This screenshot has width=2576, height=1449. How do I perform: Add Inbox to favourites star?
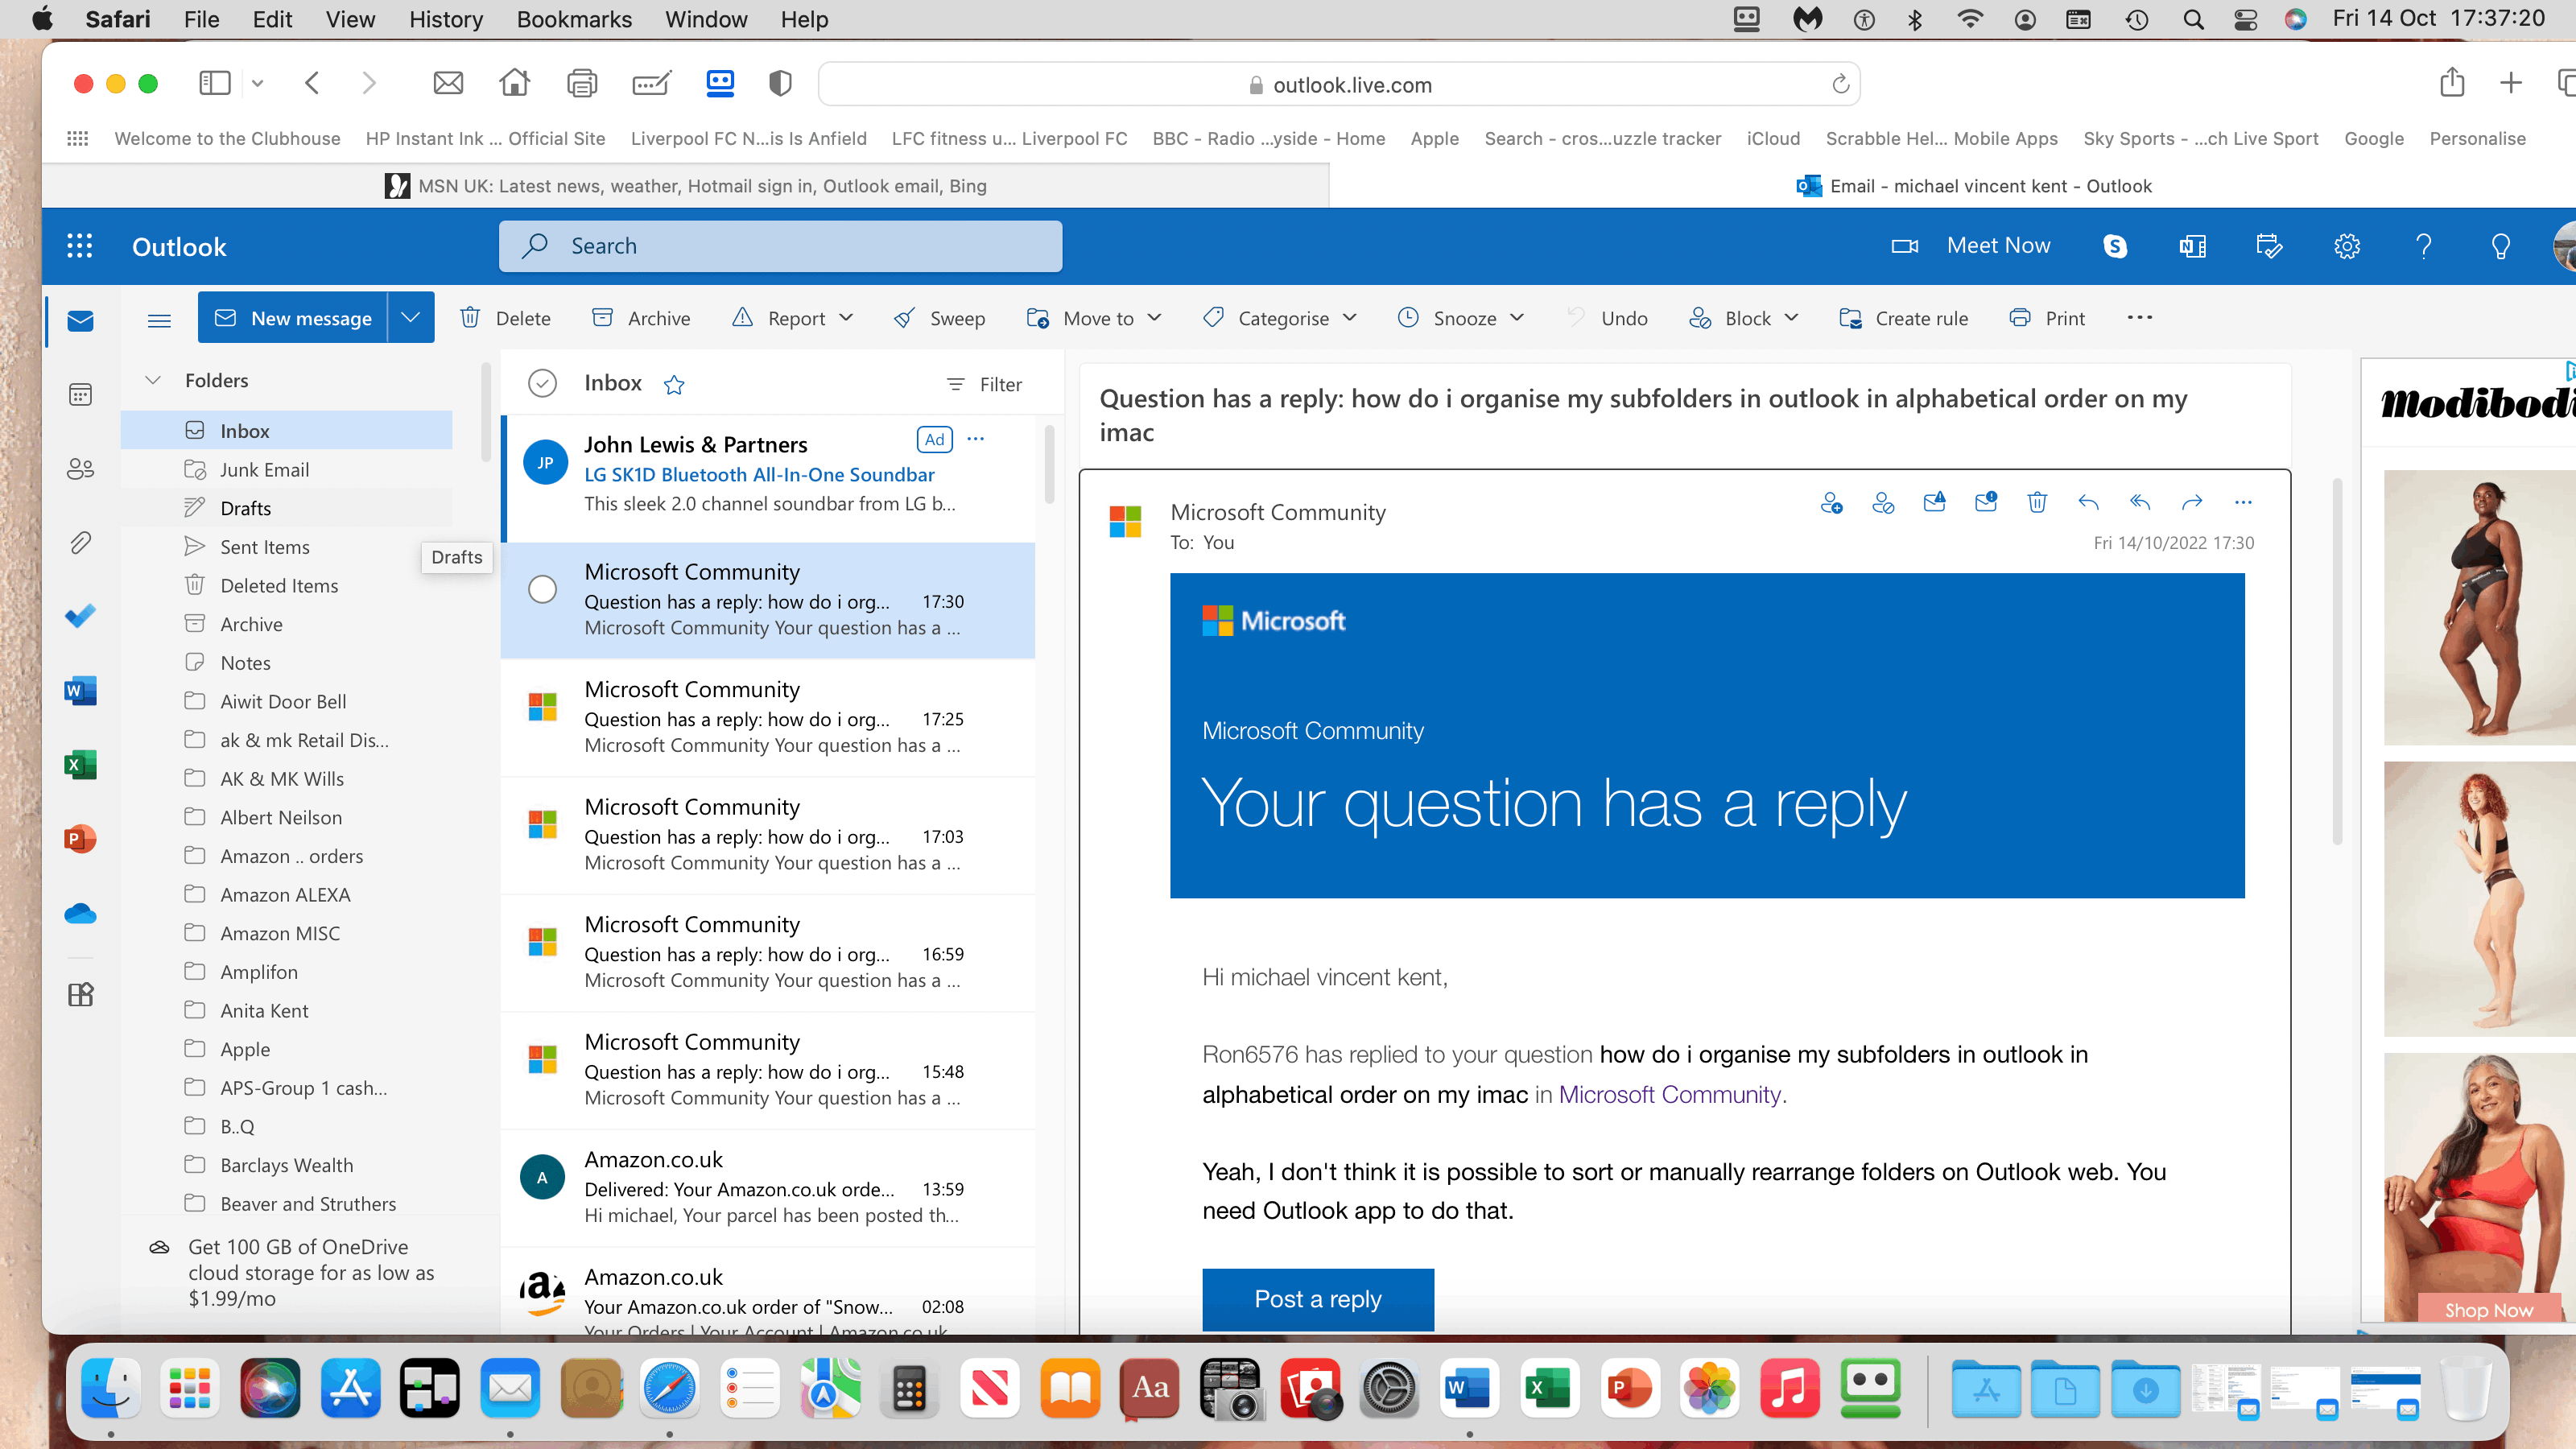click(x=674, y=384)
